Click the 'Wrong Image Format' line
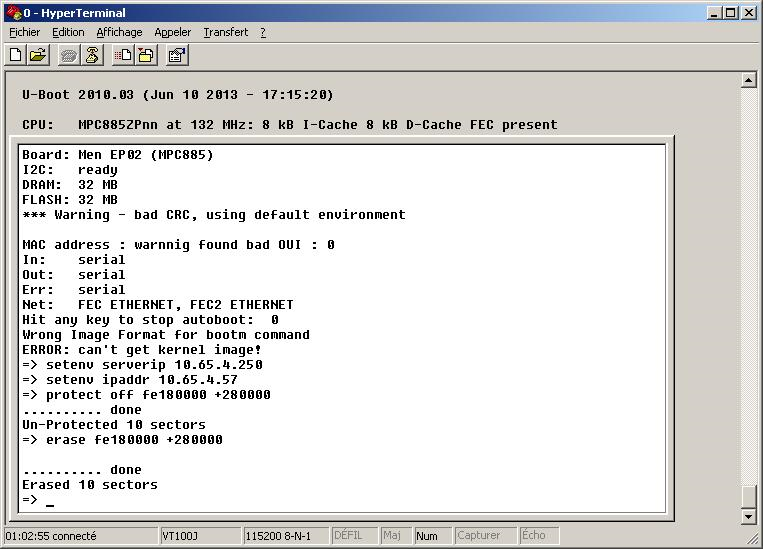This screenshot has width=763, height=549. click(x=166, y=335)
